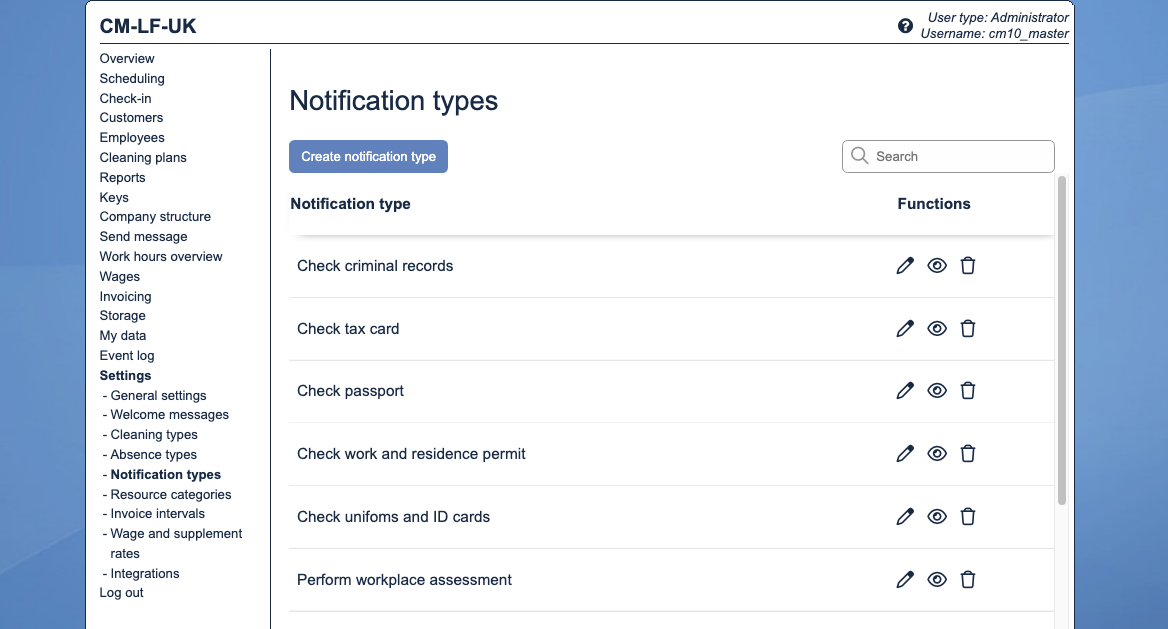Viewport: 1168px width, 629px height.
Task: Click the delete trash icon for Check tax card
Action: (x=968, y=328)
